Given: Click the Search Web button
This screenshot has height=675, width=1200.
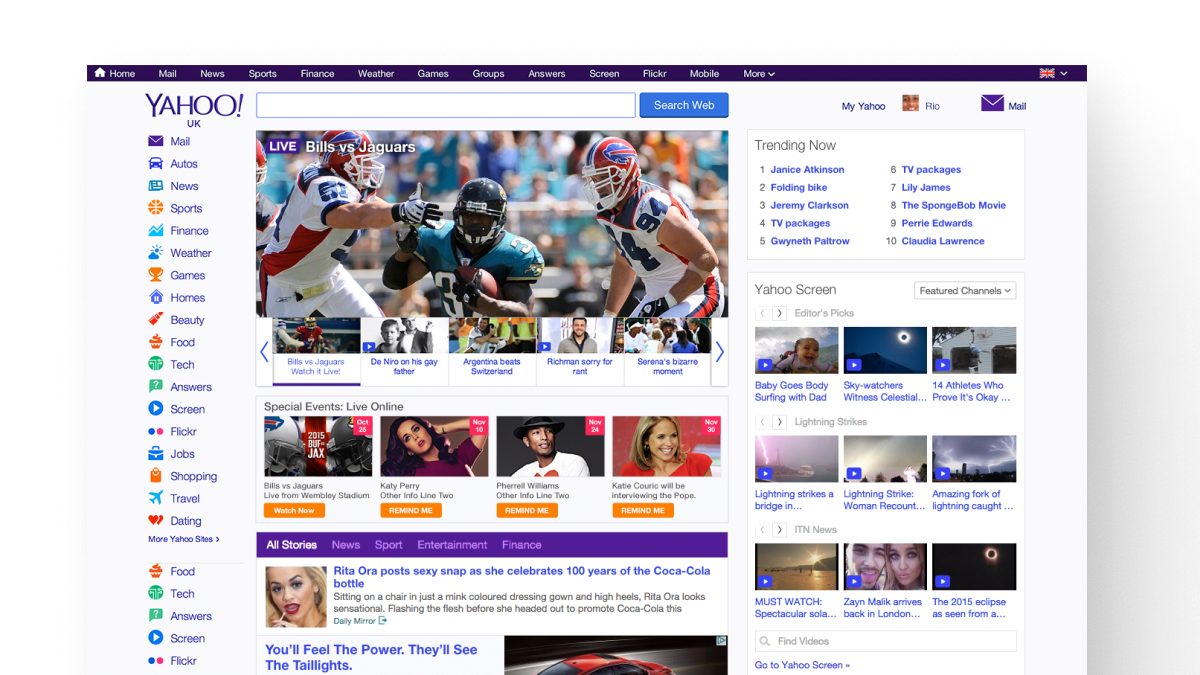Looking at the screenshot, I should pyautogui.click(x=684, y=105).
